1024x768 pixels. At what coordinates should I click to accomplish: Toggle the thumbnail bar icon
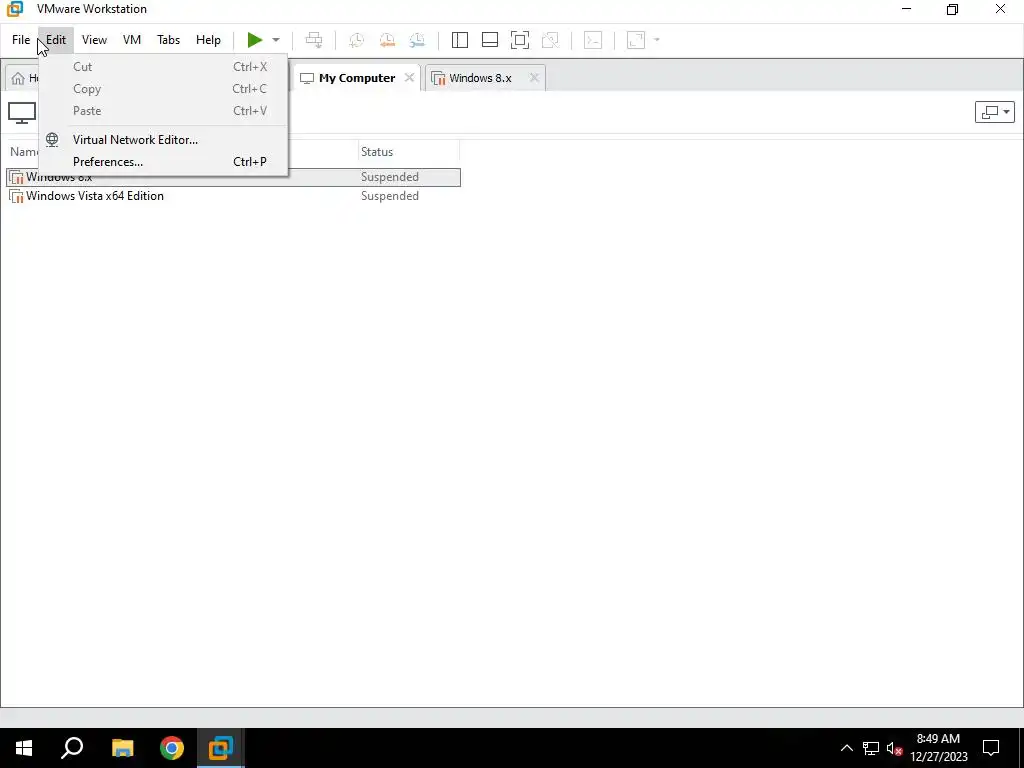click(x=490, y=40)
